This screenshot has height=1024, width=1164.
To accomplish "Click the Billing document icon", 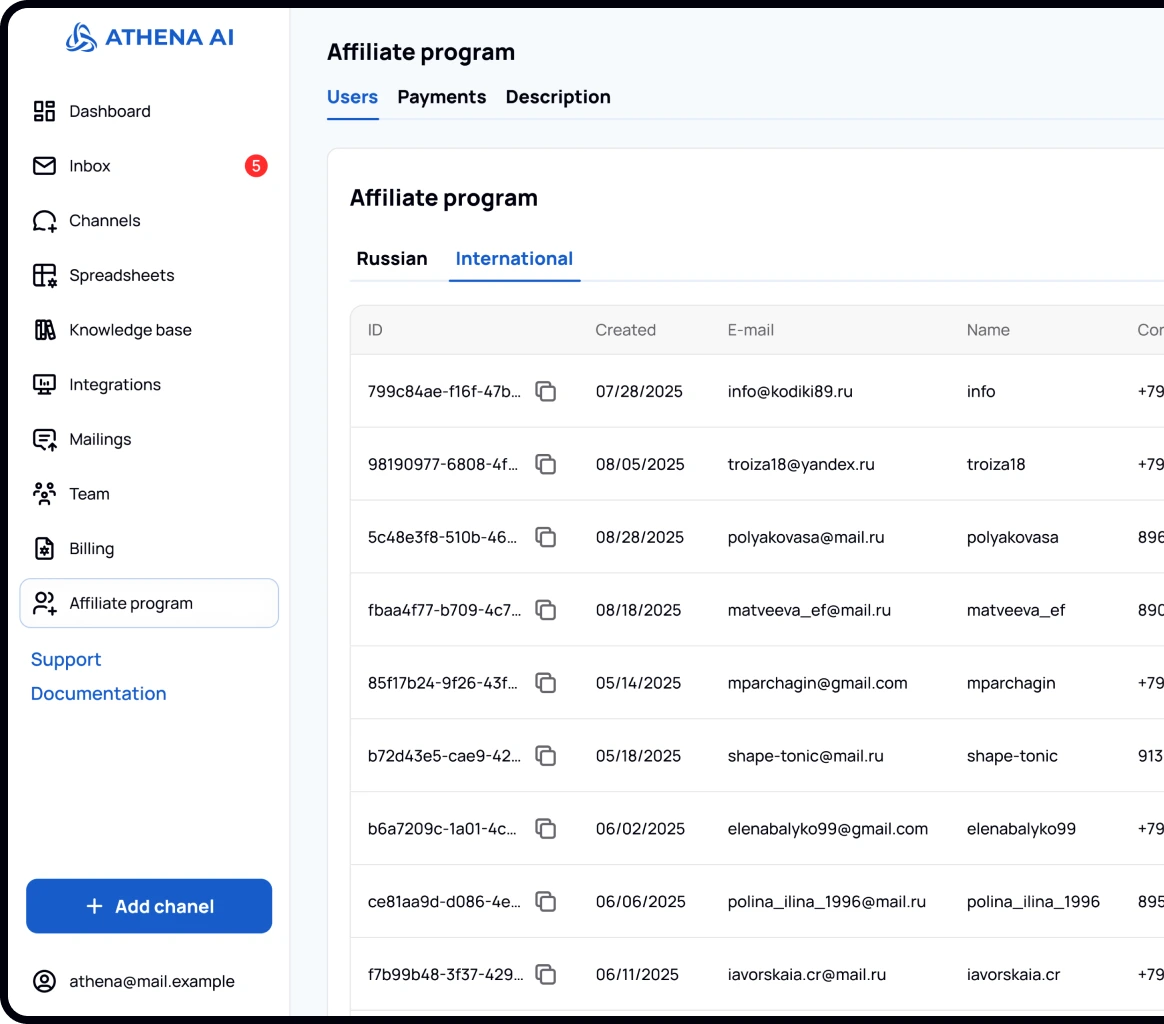I will [44, 548].
